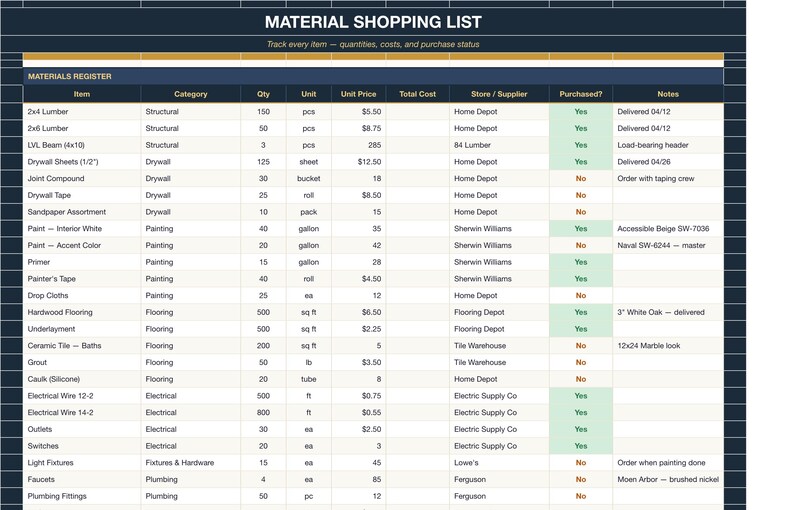This screenshot has width=794, height=510.
Task: Select the 'Fixtures & Hardware' category cell
Action: [x=190, y=462]
